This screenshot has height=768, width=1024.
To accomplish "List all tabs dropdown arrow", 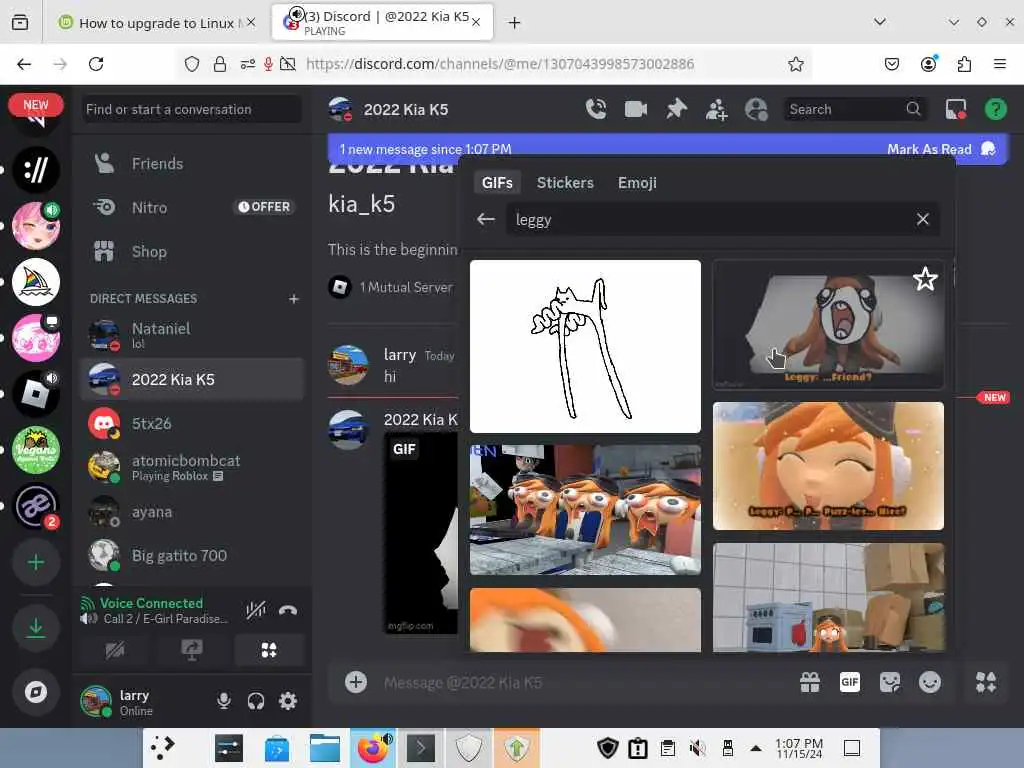I will click(880, 22).
